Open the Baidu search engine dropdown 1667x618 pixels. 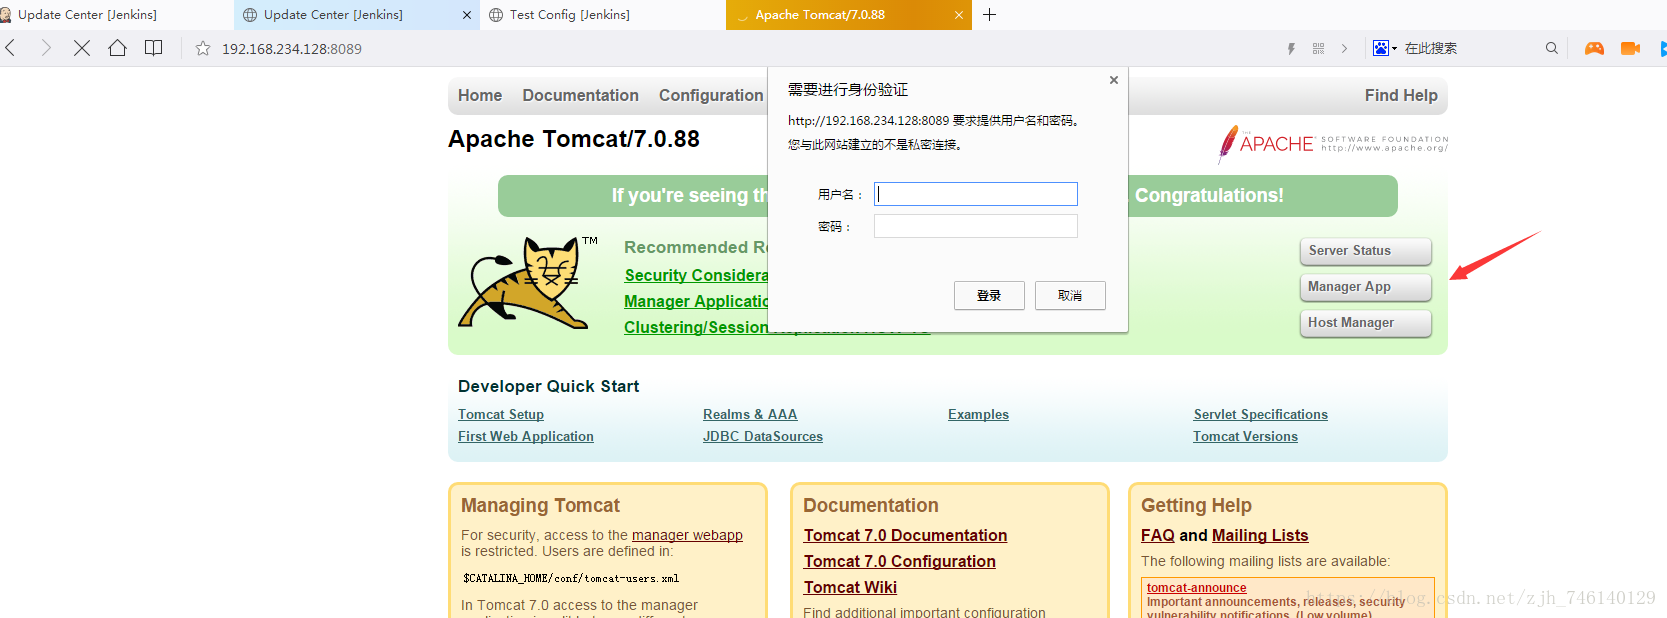1385,48
